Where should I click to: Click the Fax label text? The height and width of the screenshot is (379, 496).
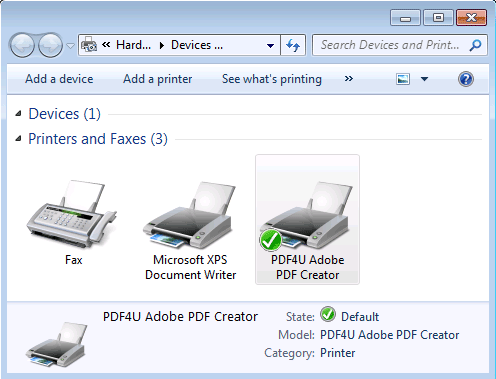coord(73,260)
